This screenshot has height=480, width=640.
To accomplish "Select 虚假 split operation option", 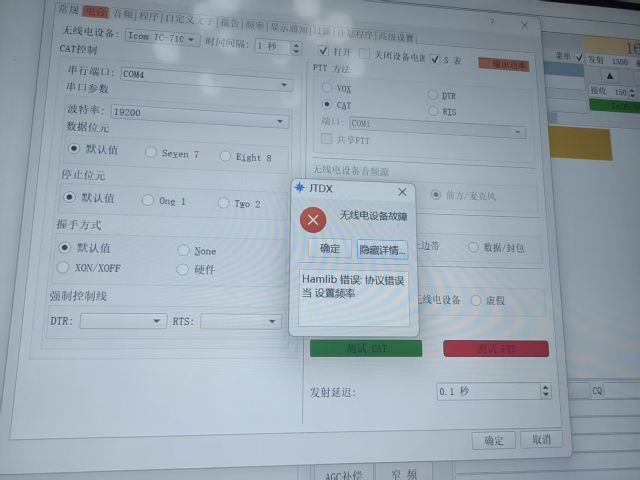I will point(476,301).
